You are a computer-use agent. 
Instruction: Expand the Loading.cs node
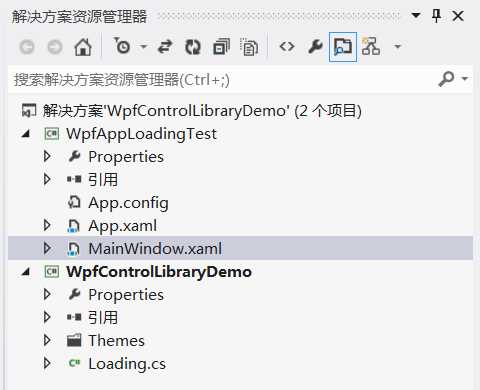(47, 363)
